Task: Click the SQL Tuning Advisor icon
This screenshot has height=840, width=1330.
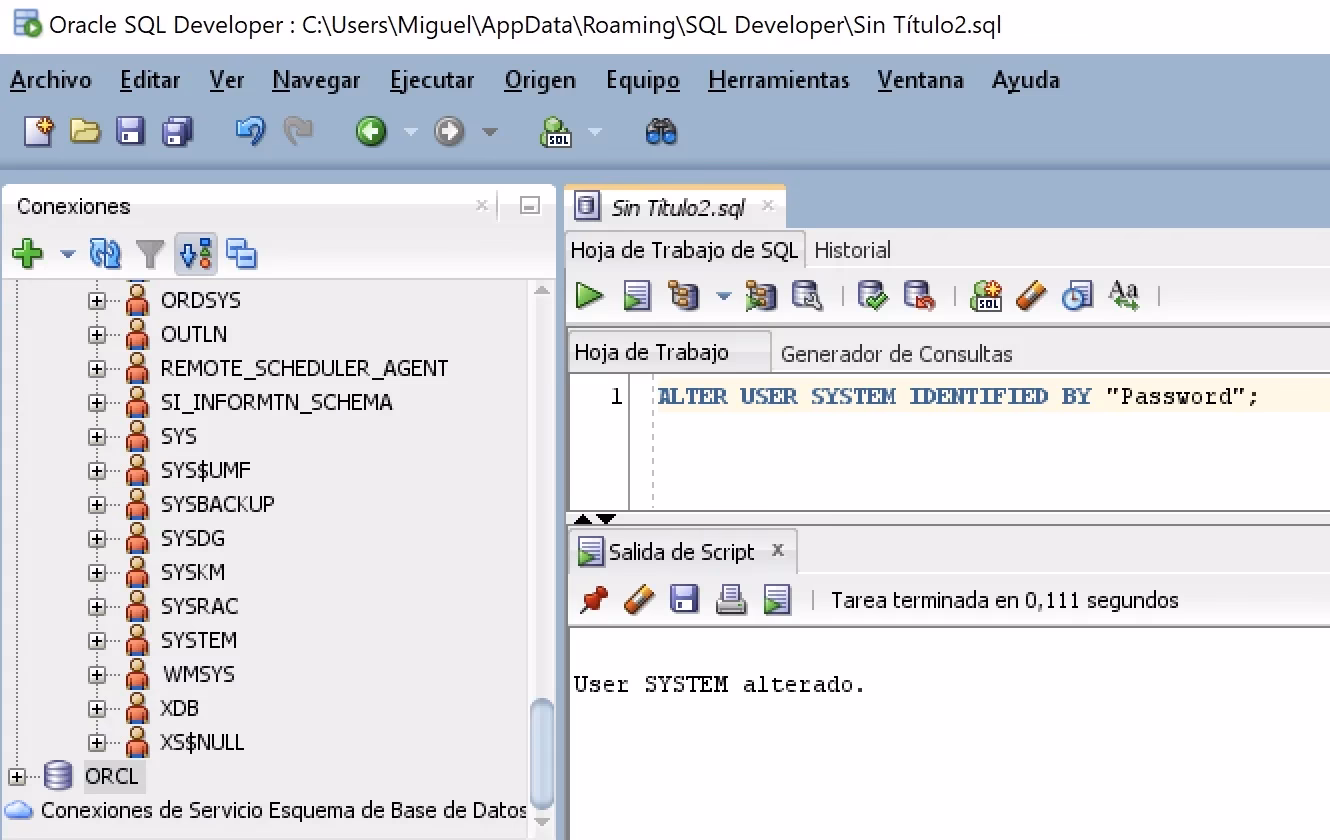Action: pyautogui.click(x=807, y=295)
